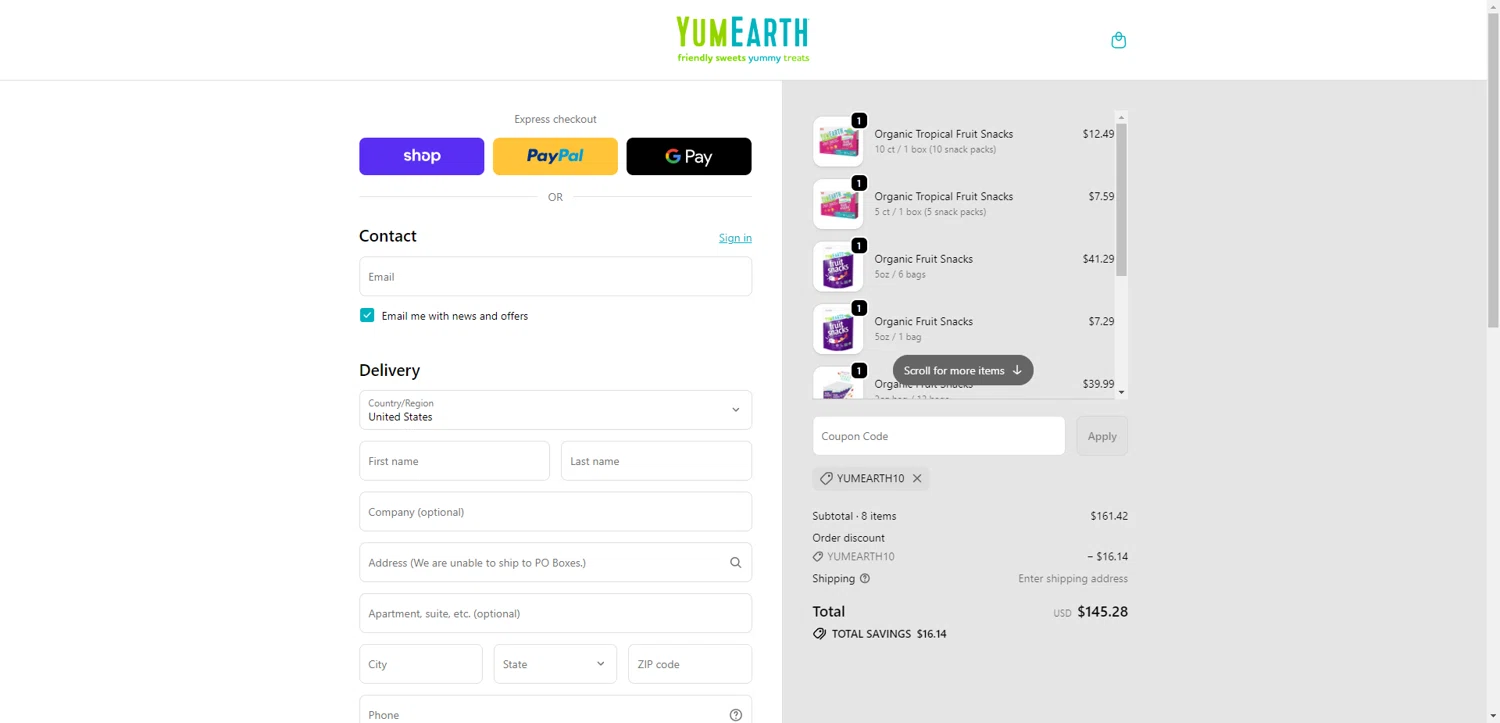
Task: Pay with Shop Pay express button
Action: [x=422, y=156]
